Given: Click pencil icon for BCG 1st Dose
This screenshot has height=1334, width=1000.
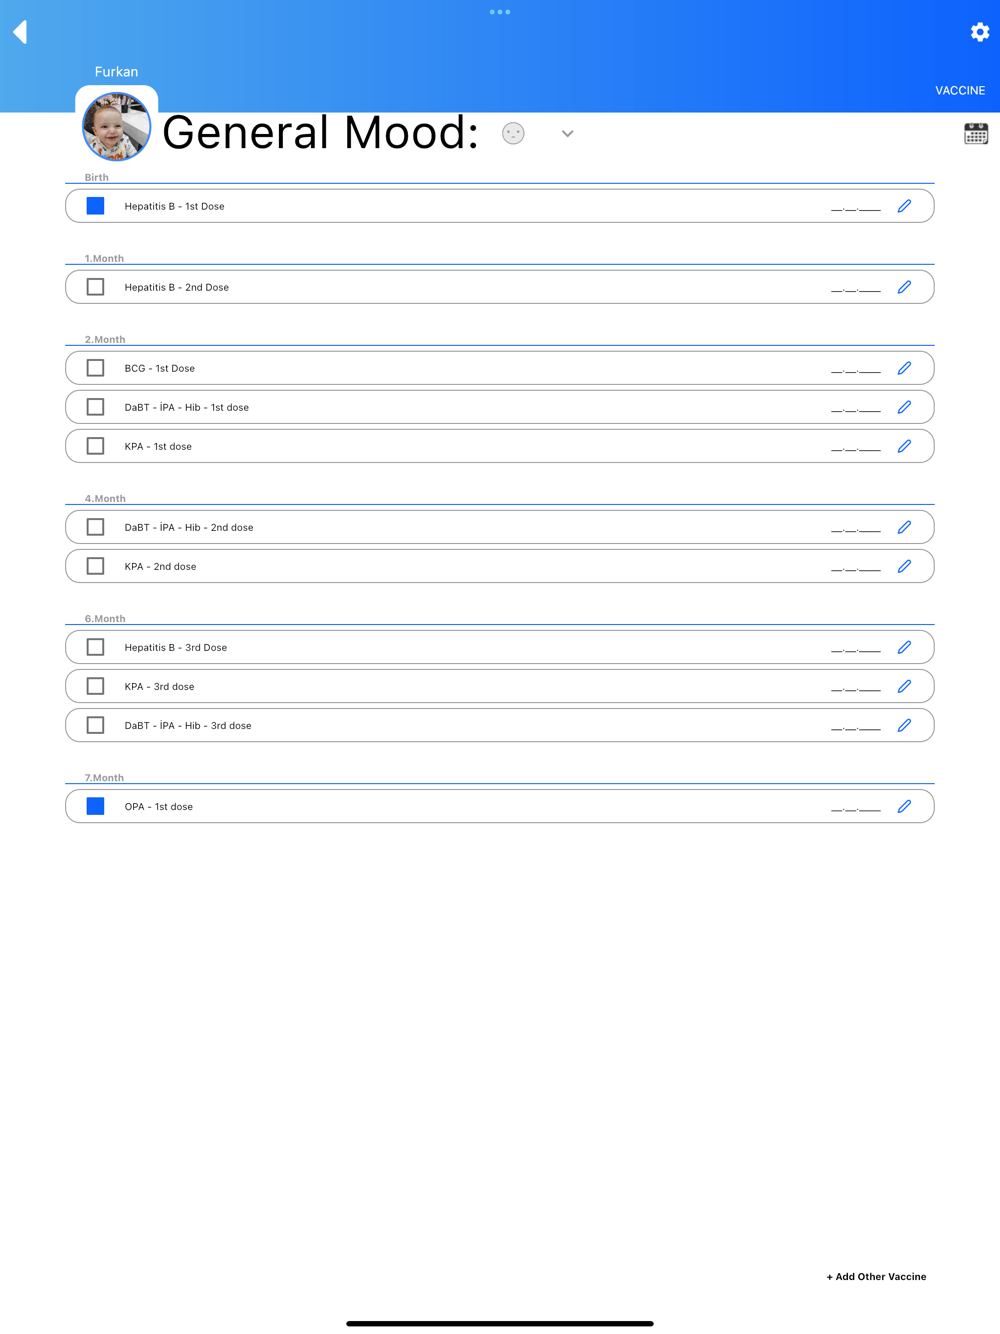Looking at the screenshot, I should (x=904, y=368).
